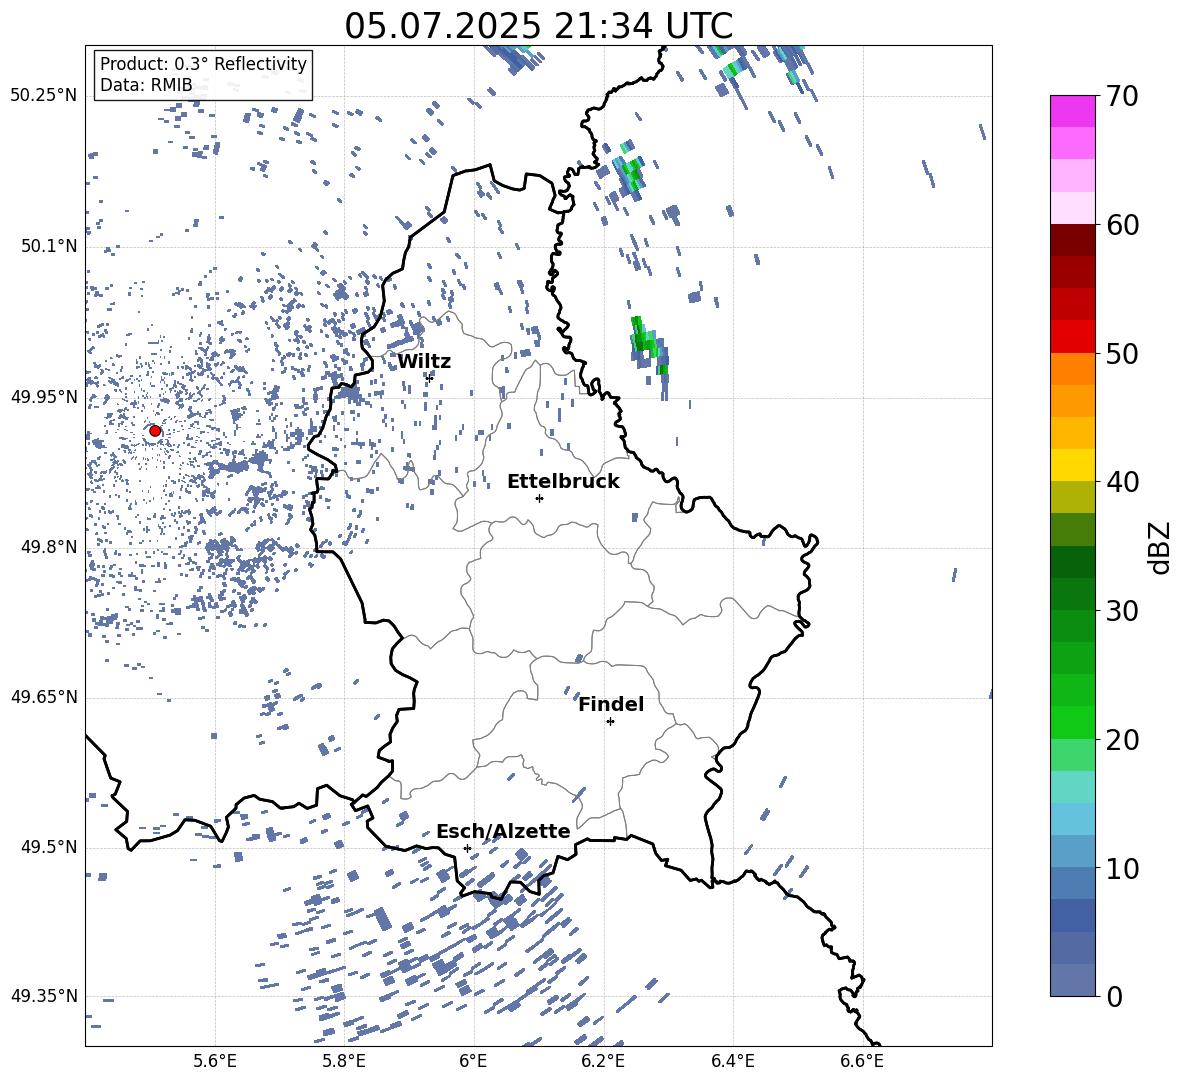Click the 50.1°N latitude label
Image resolution: width=1184 pixels, height=1081 pixels.
coord(49,246)
